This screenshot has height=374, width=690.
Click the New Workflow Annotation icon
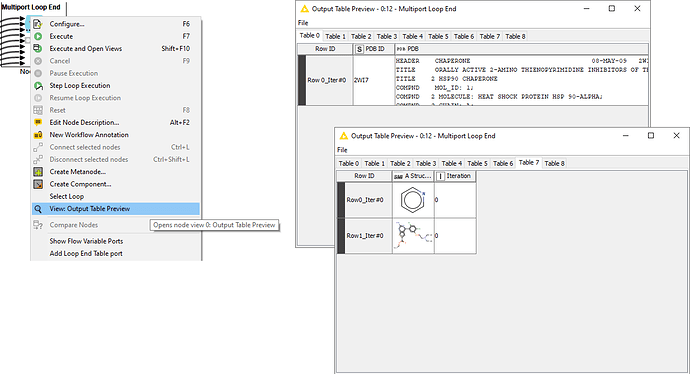coord(38,135)
